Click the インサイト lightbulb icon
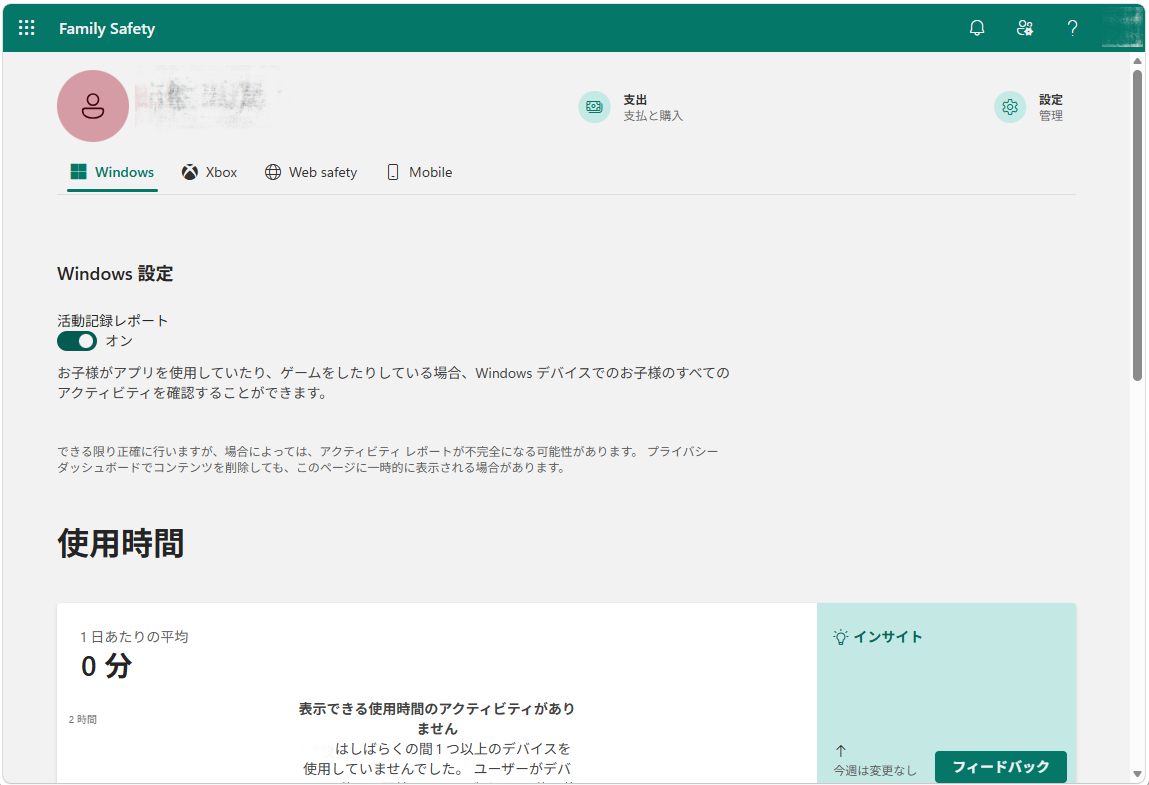Image resolution: width=1149 pixels, height=785 pixels. [x=840, y=637]
